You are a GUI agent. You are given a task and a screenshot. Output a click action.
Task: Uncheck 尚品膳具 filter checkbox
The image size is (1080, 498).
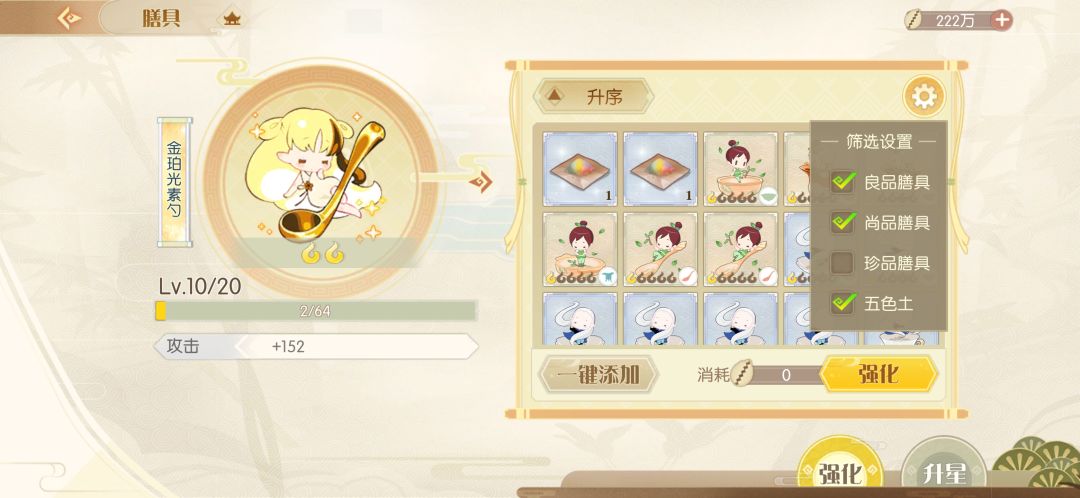(843, 222)
